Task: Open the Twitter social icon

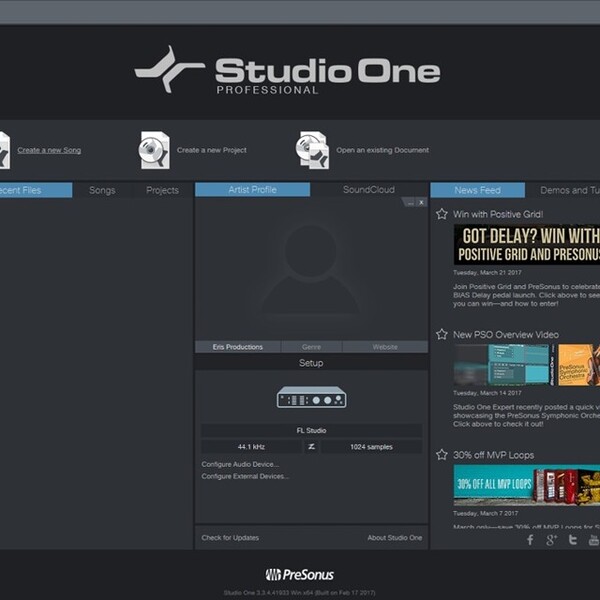Action: [573, 540]
